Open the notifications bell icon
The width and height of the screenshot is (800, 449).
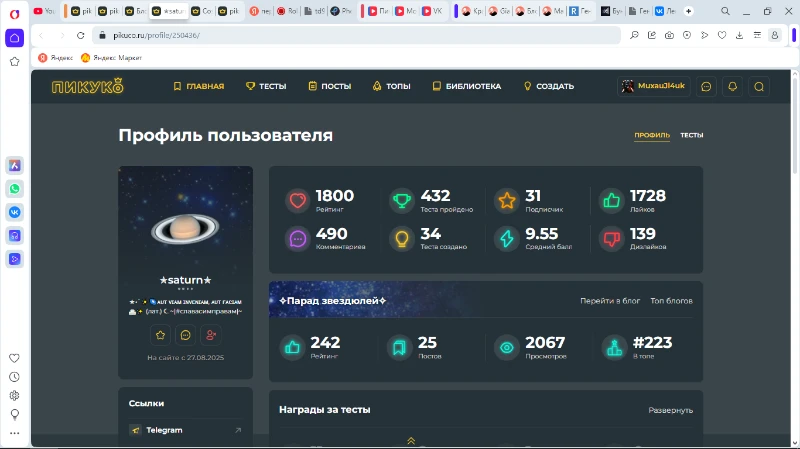(733, 87)
